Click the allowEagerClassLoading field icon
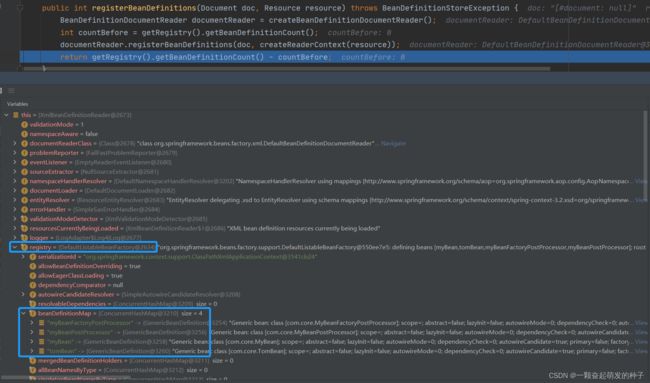This screenshot has width=650, height=383. click(x=33, y=276)
